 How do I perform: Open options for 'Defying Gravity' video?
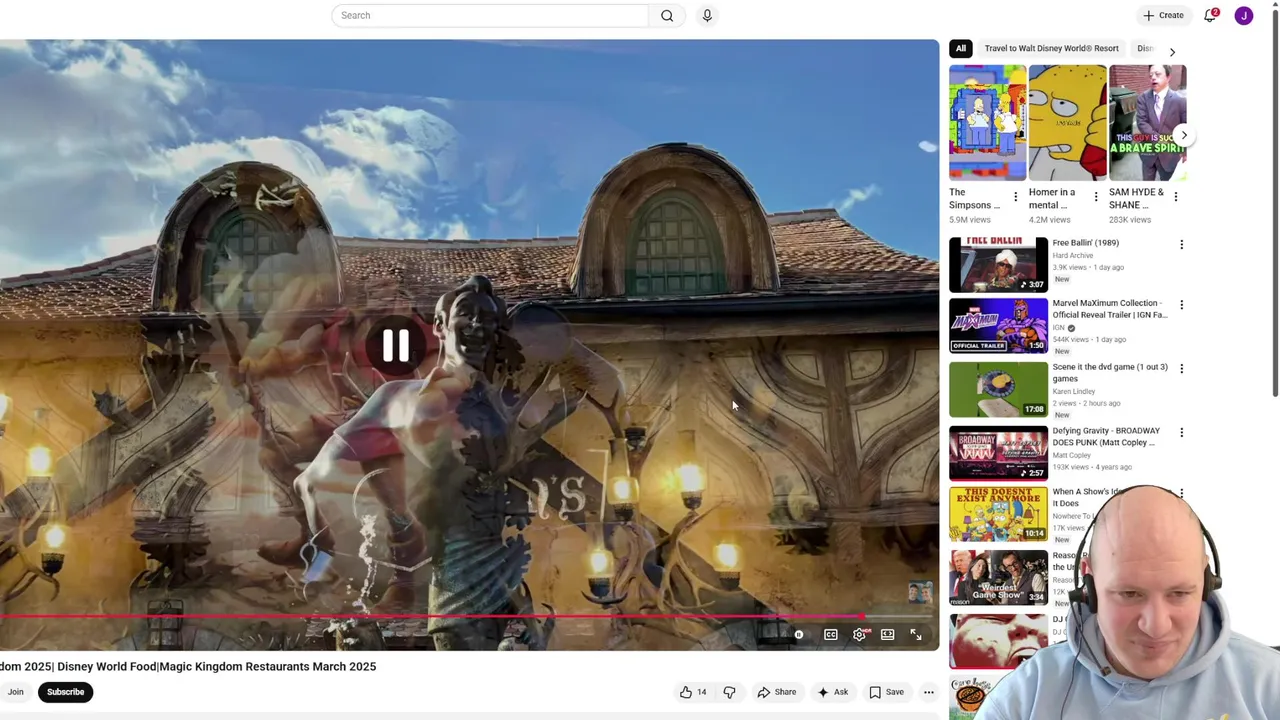(1181, 433)
